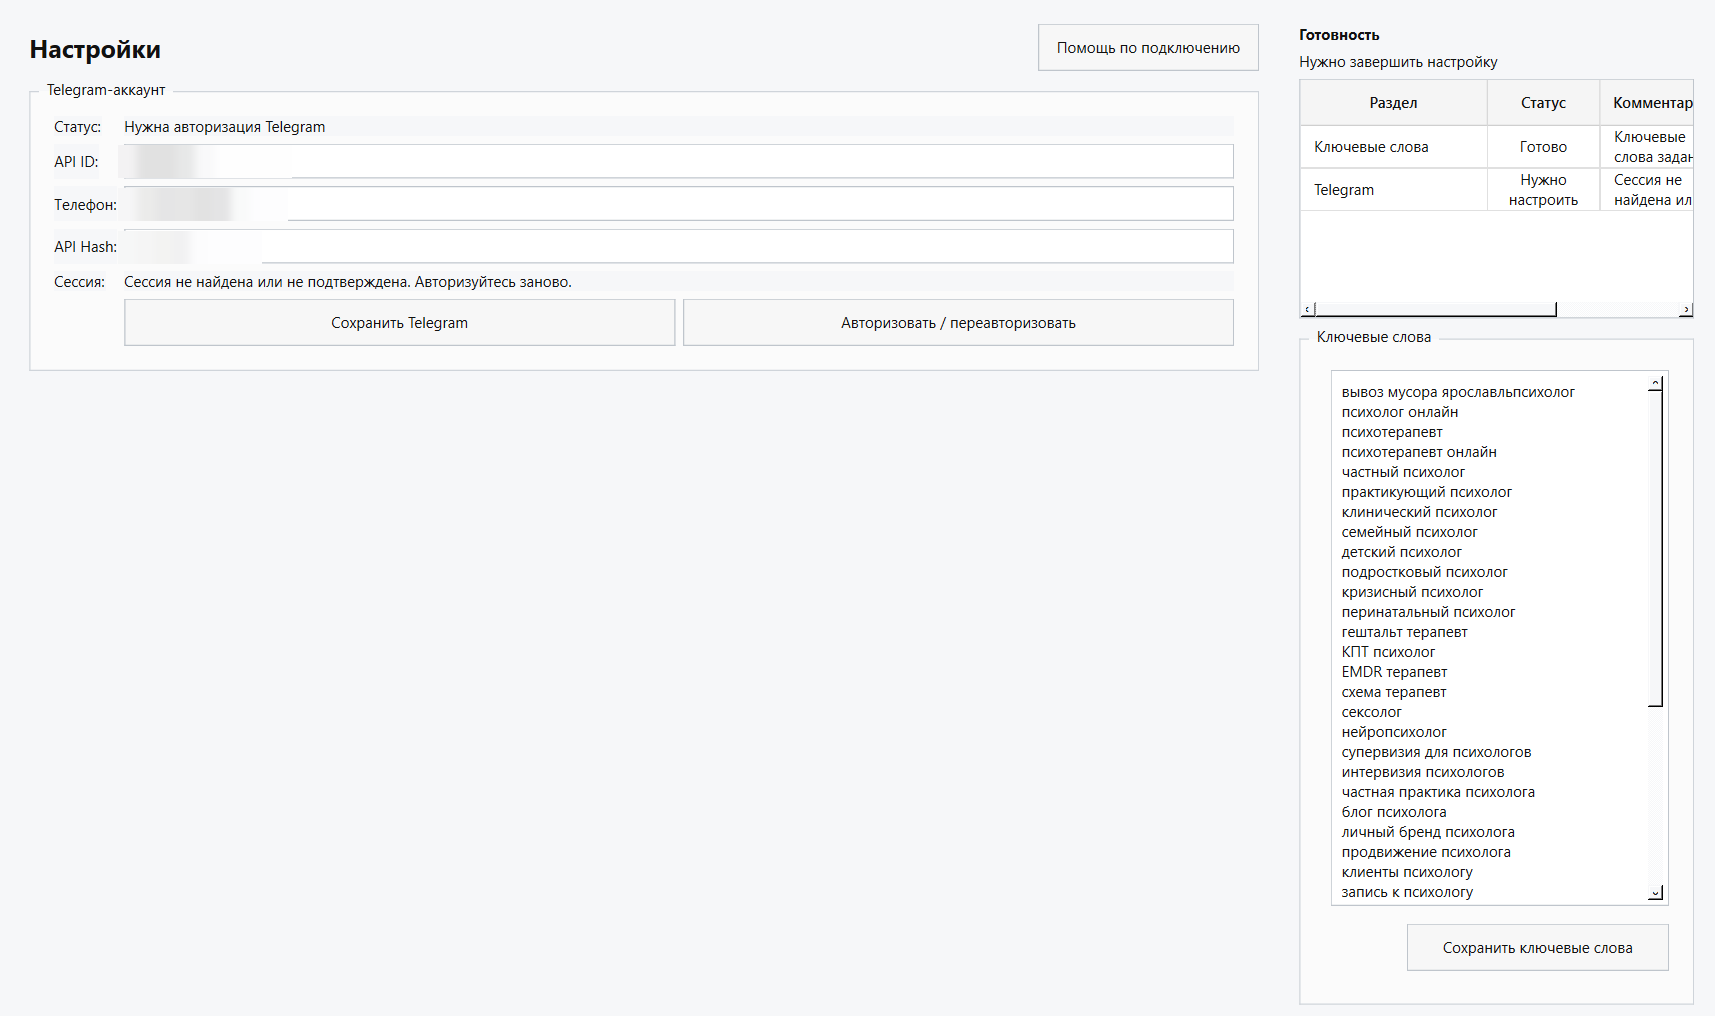Viewport: 1715px width, 1016px height.
Task: Click the keyword list's vertical scrollbar thumb
Action: pyautogui.click(x=1656, y=548)
